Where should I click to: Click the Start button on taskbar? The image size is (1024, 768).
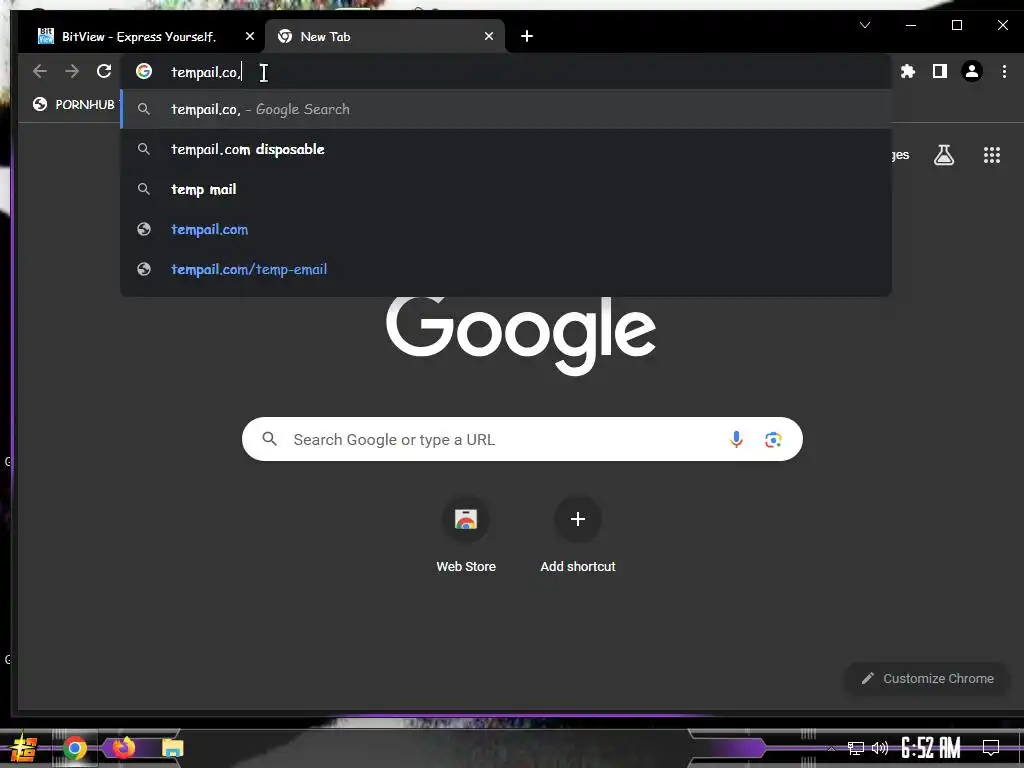23,748
